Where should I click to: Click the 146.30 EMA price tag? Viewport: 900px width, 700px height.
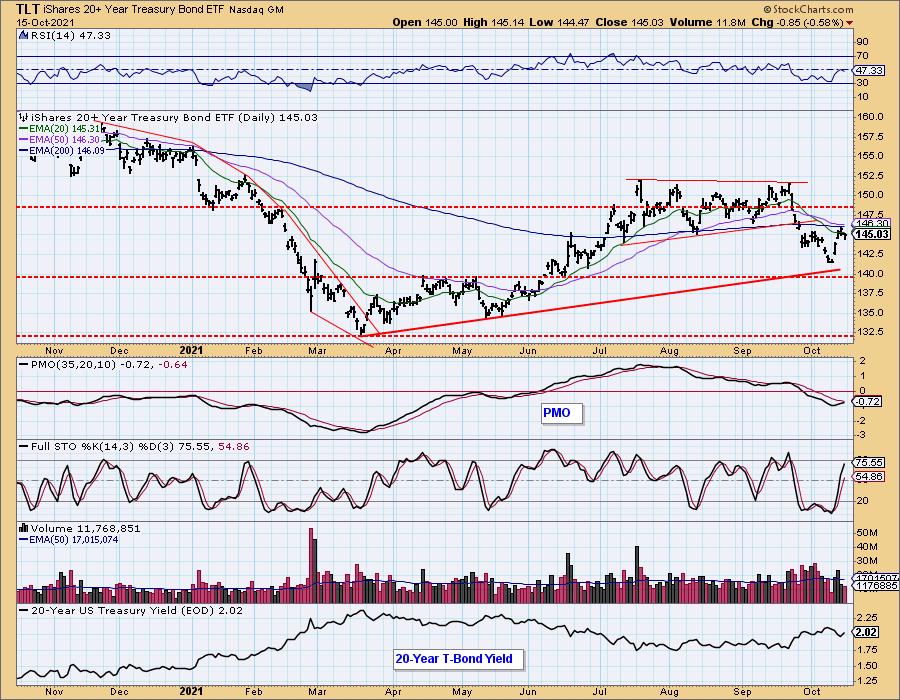[x=872, y=223]
